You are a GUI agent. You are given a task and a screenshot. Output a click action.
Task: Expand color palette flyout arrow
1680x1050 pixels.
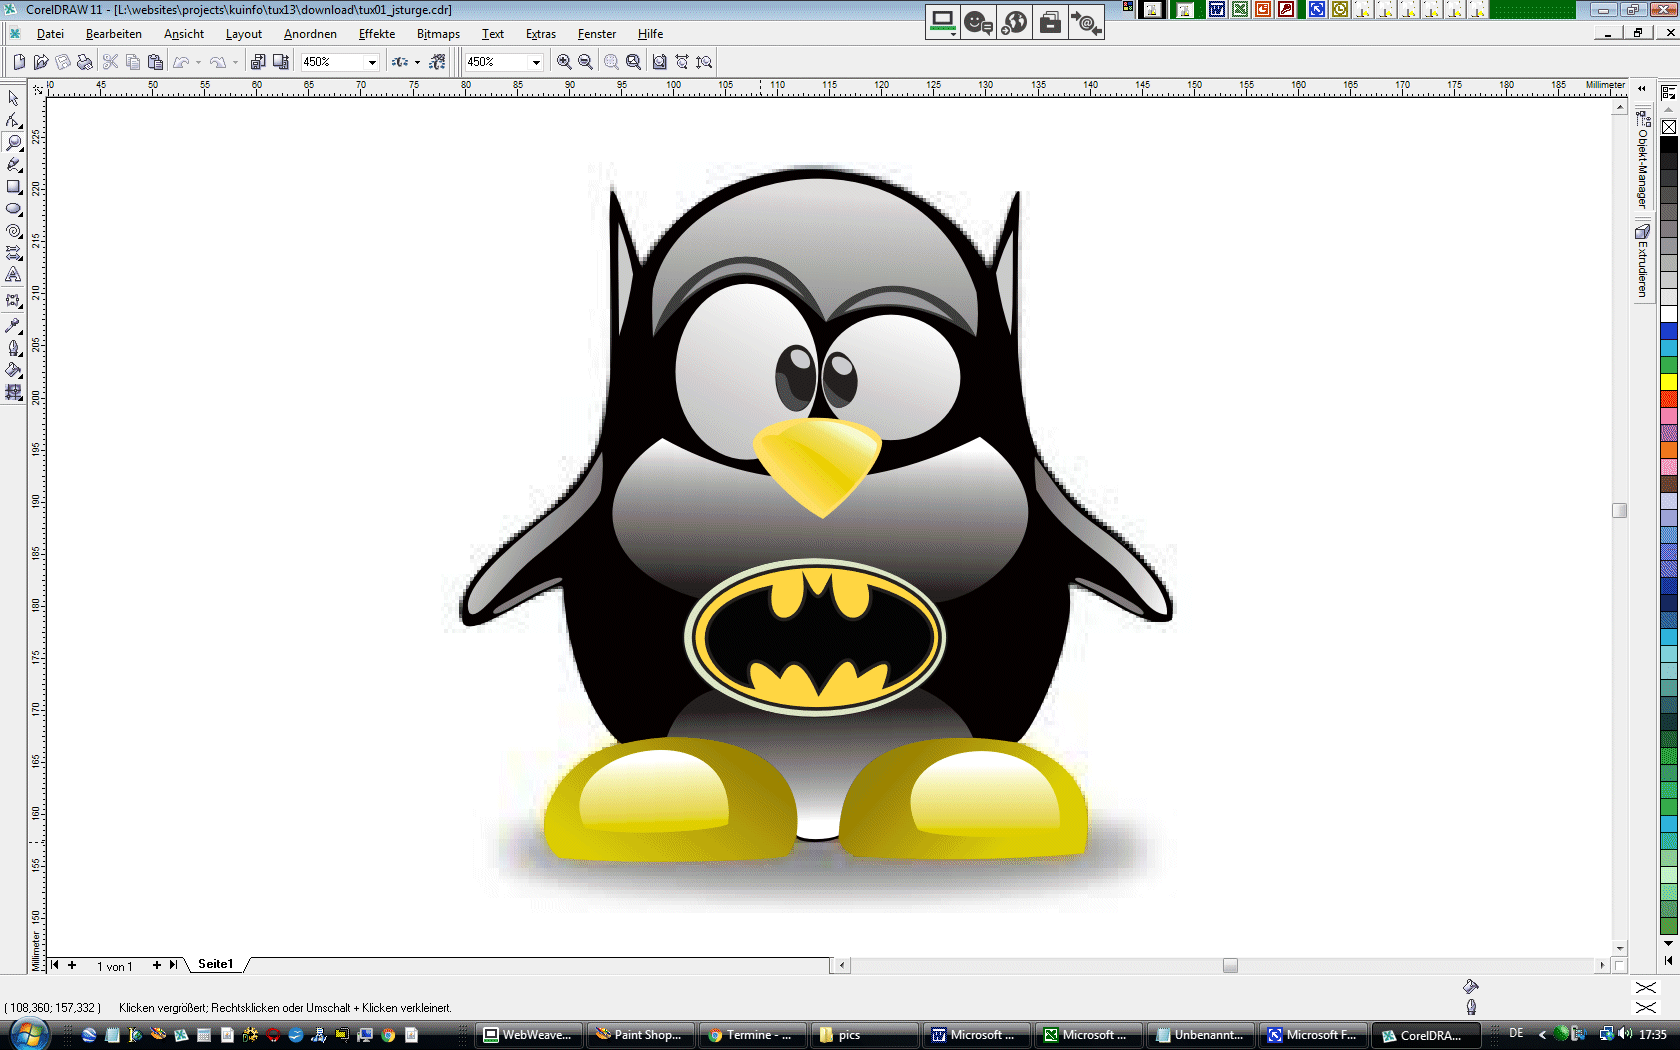pos(1668,961)
